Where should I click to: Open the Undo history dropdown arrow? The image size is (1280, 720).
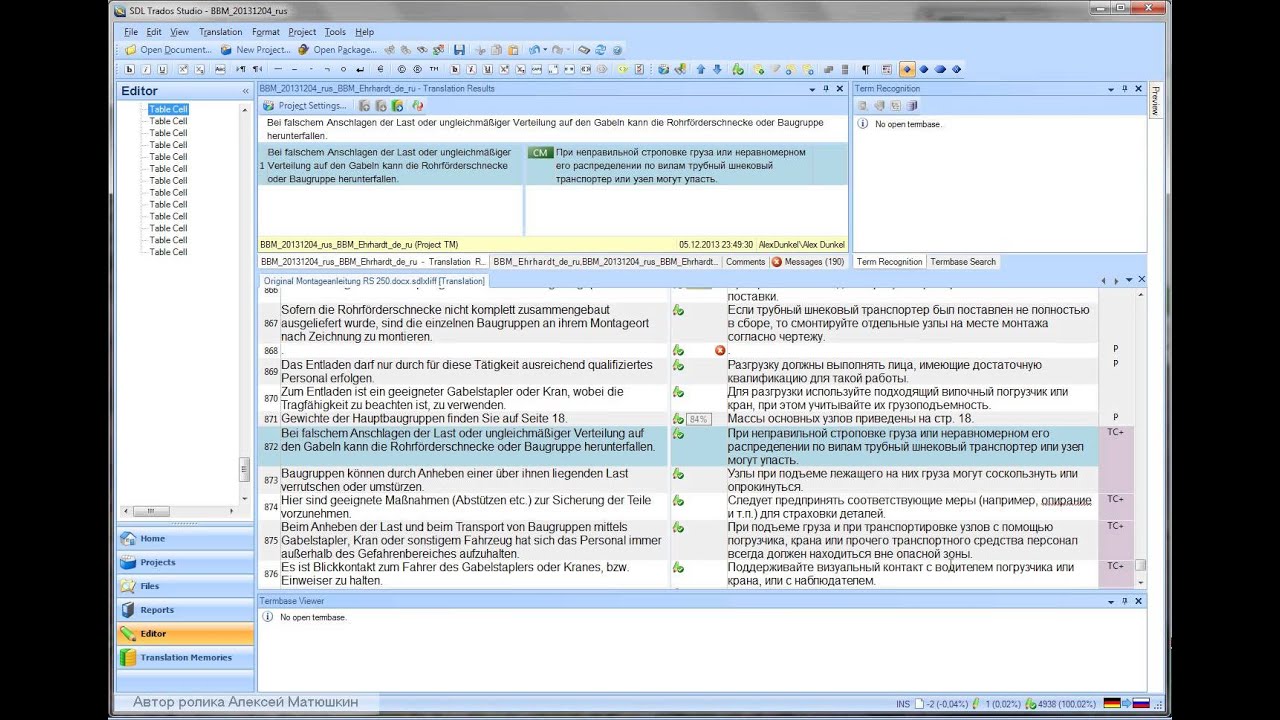pyautogui.click(x=545, y=50)
